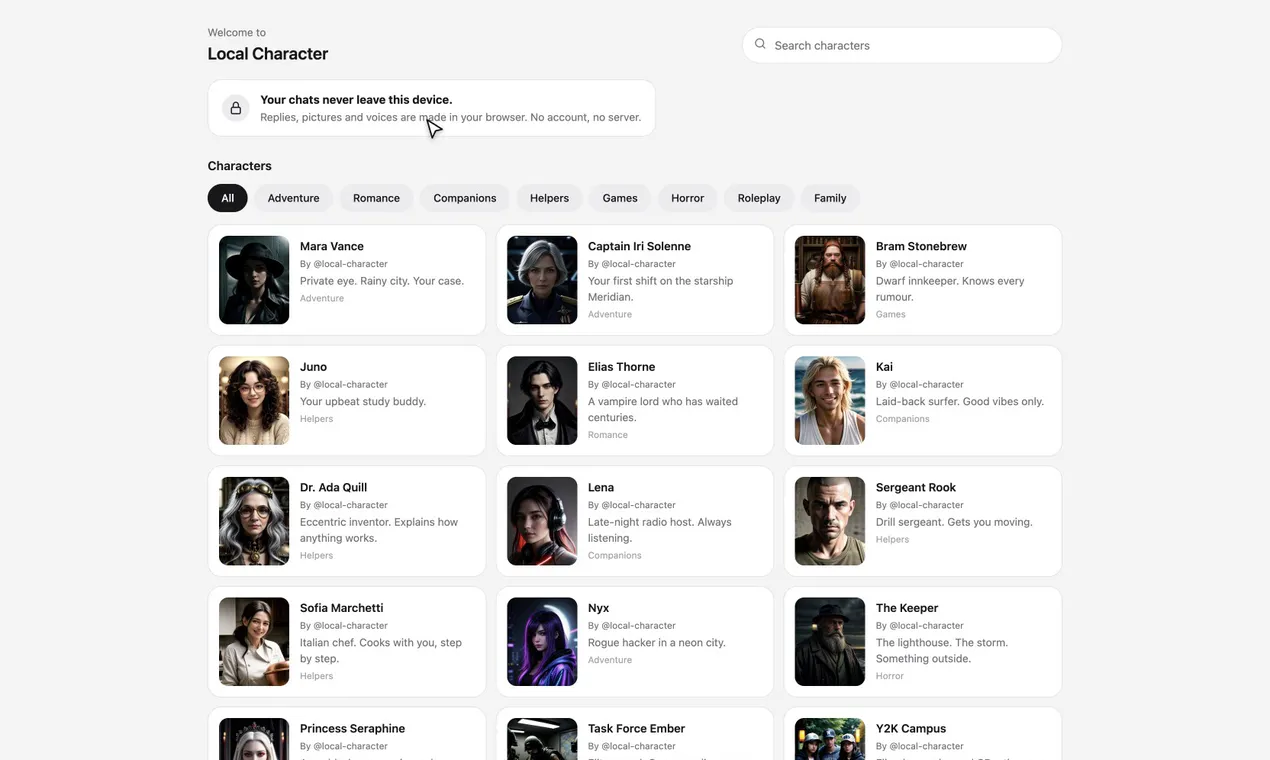Click the Bram Stonebrew title
The height and width of the screenshot is (760, 1270).
(921, 246)
